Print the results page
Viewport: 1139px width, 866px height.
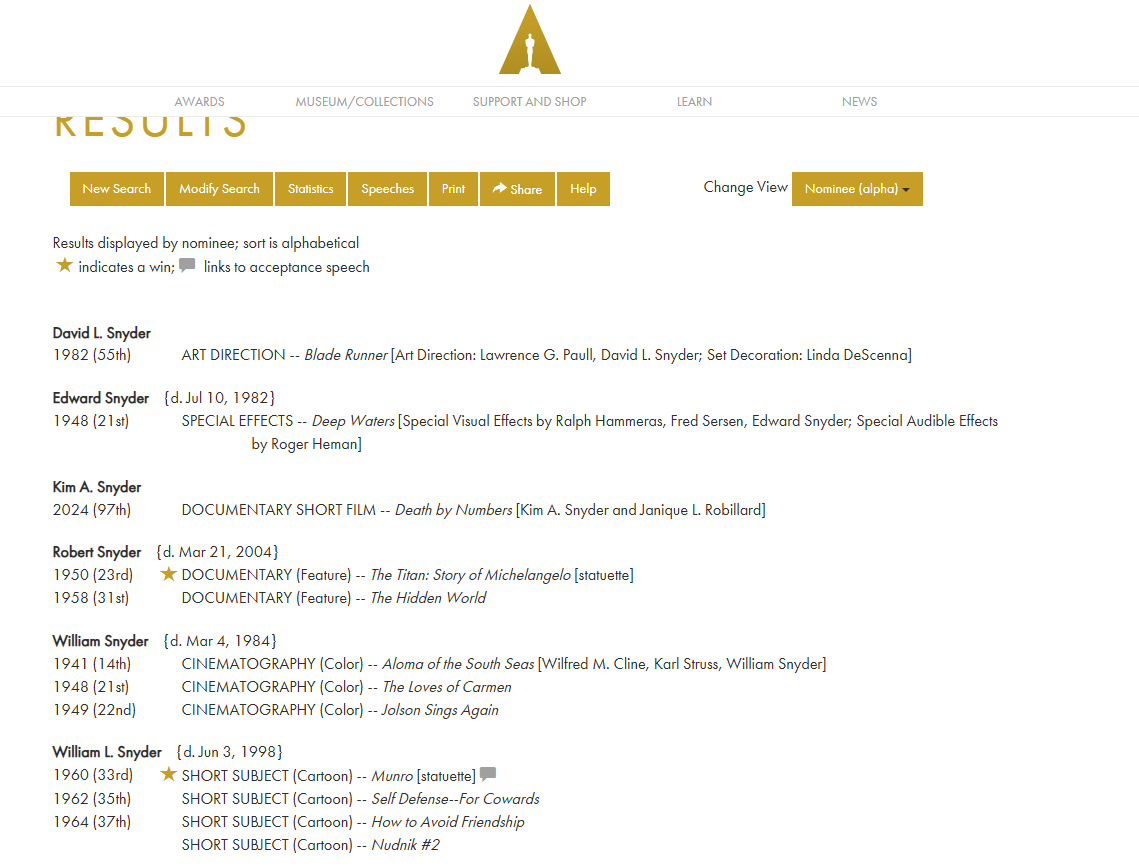(454, 189)
